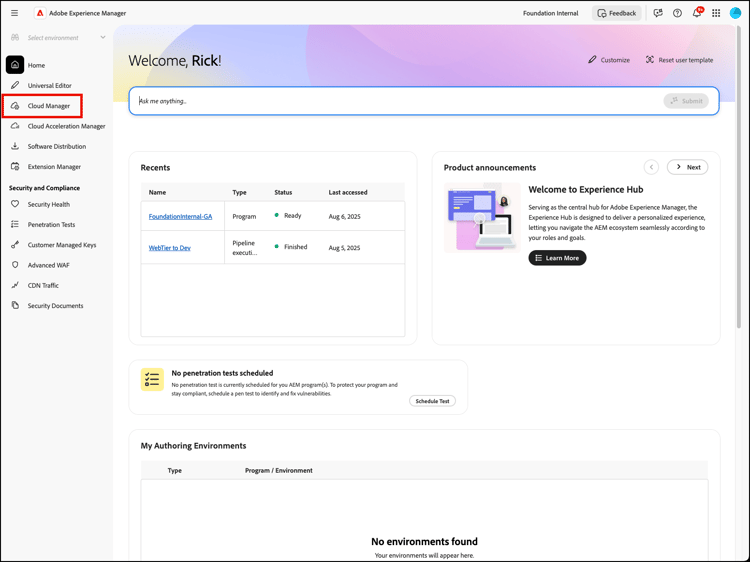This screenshot has width=750, height=562.
Task: Open Advanced WAF page
Action: pyautogui.click(x=48, y=265)
